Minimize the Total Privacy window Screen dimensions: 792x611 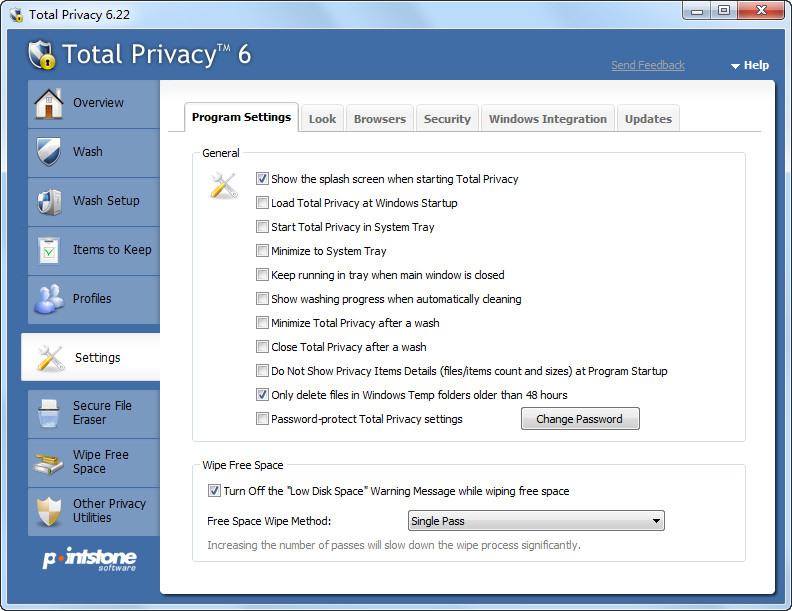coord(697,11)
